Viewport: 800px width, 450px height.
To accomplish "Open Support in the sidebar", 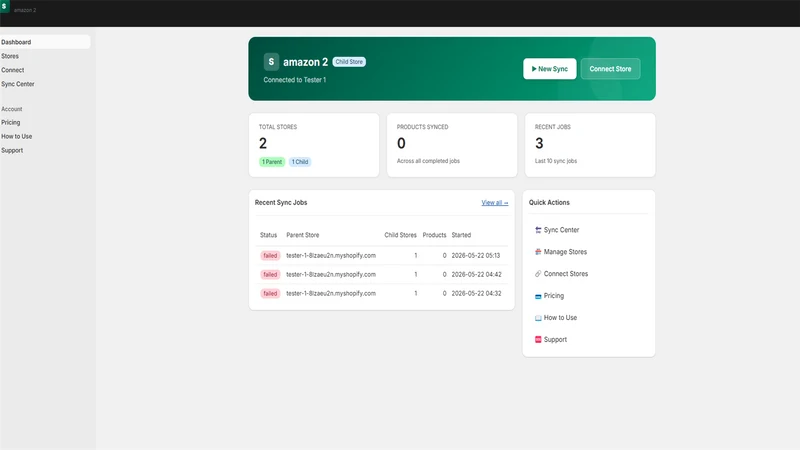I will (x=12, y=151).
